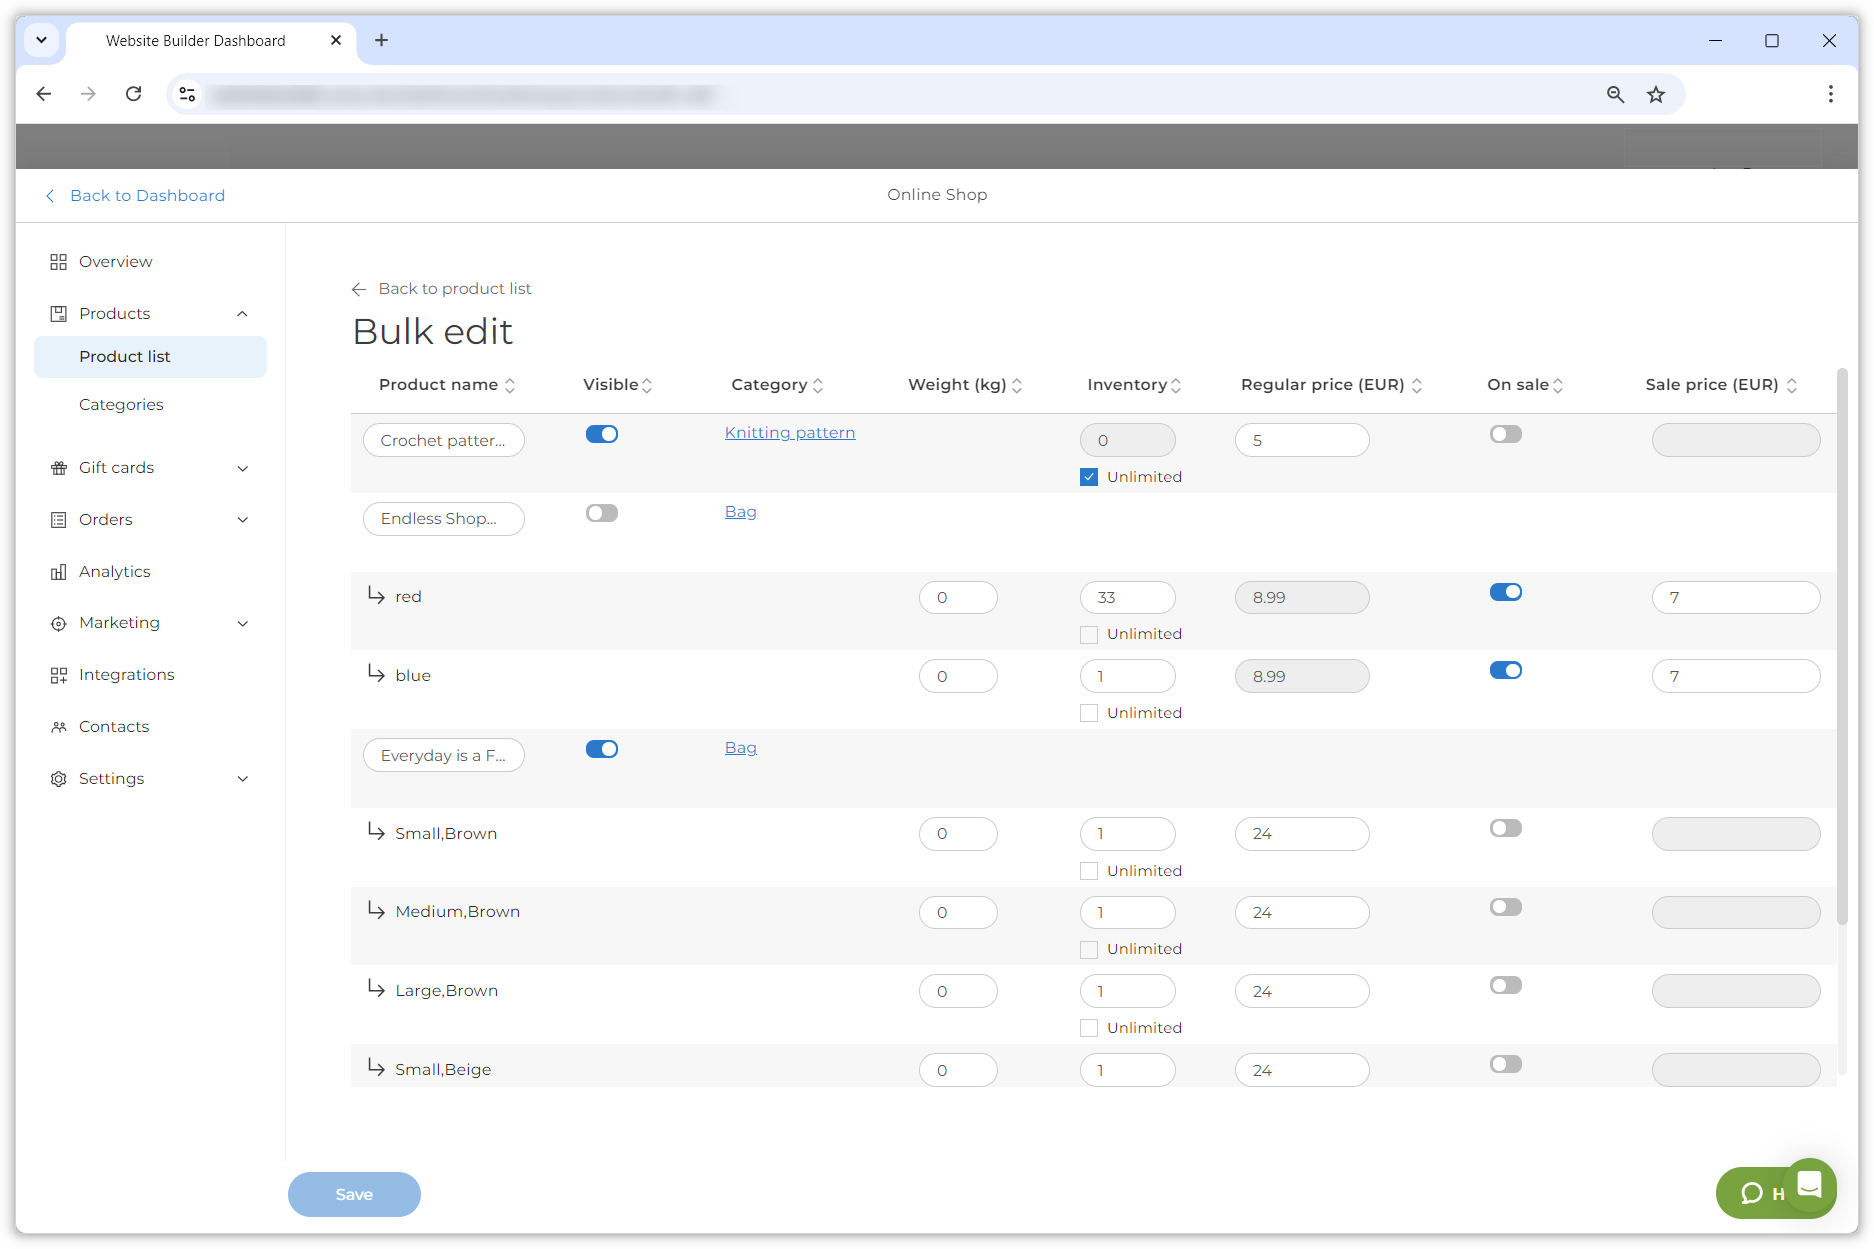Expand the Settings sidebar section
Screen dimensions: 1874x1249
tap(242, 779)
